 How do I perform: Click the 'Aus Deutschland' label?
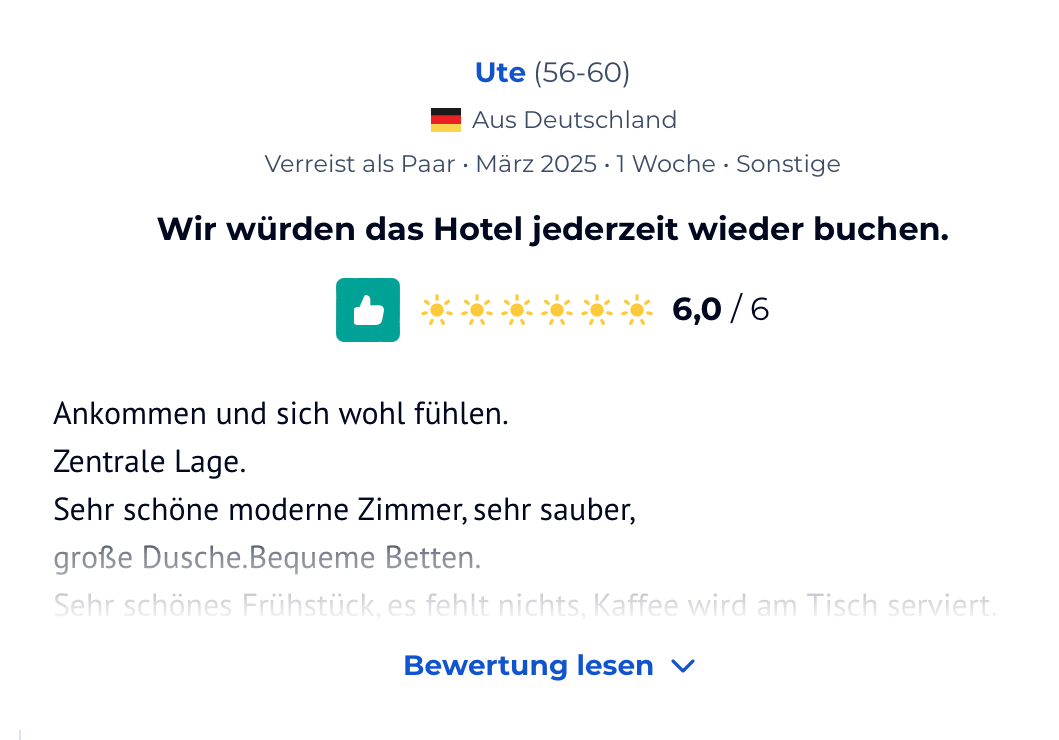pos(576,119)
